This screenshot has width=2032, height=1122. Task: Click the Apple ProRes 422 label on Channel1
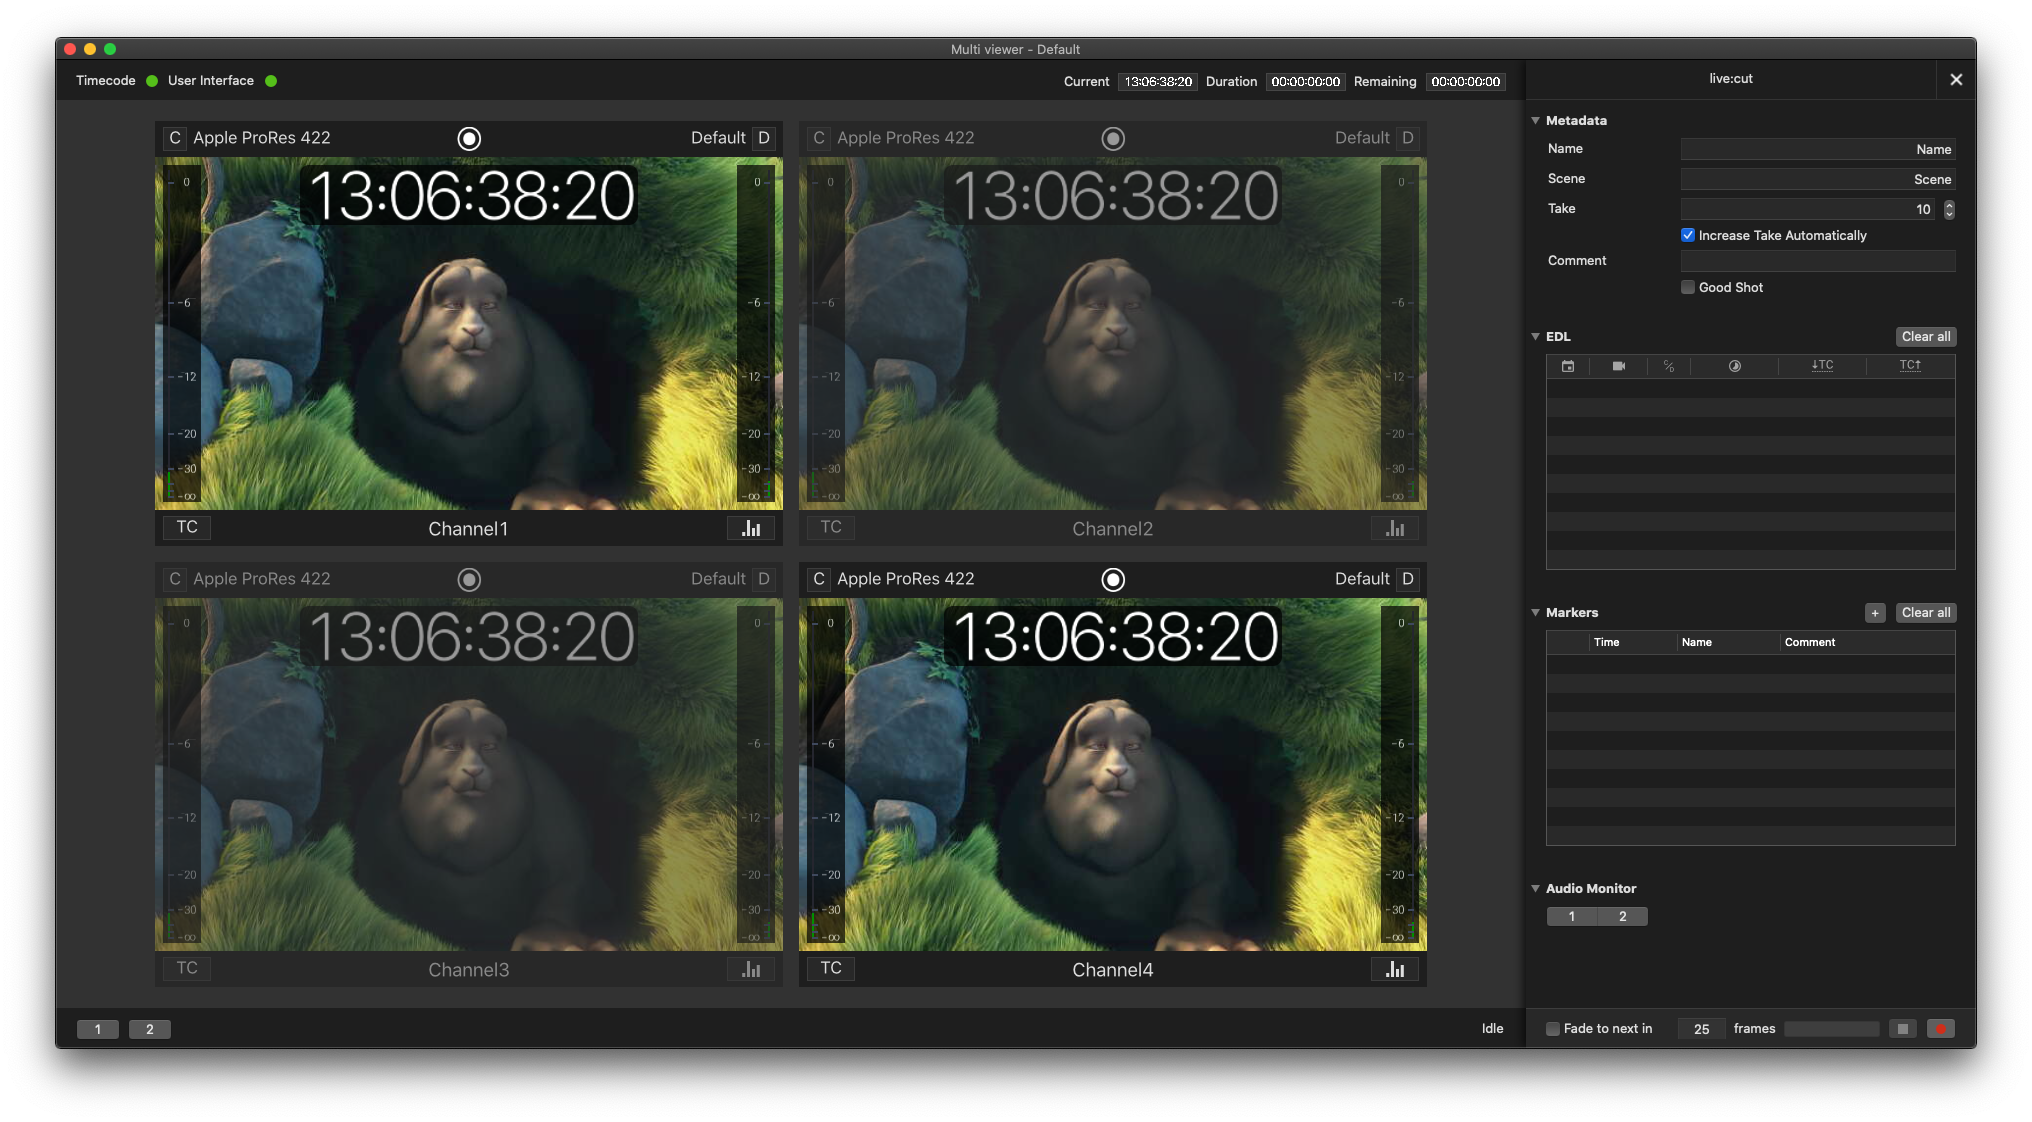click(262, 138)
